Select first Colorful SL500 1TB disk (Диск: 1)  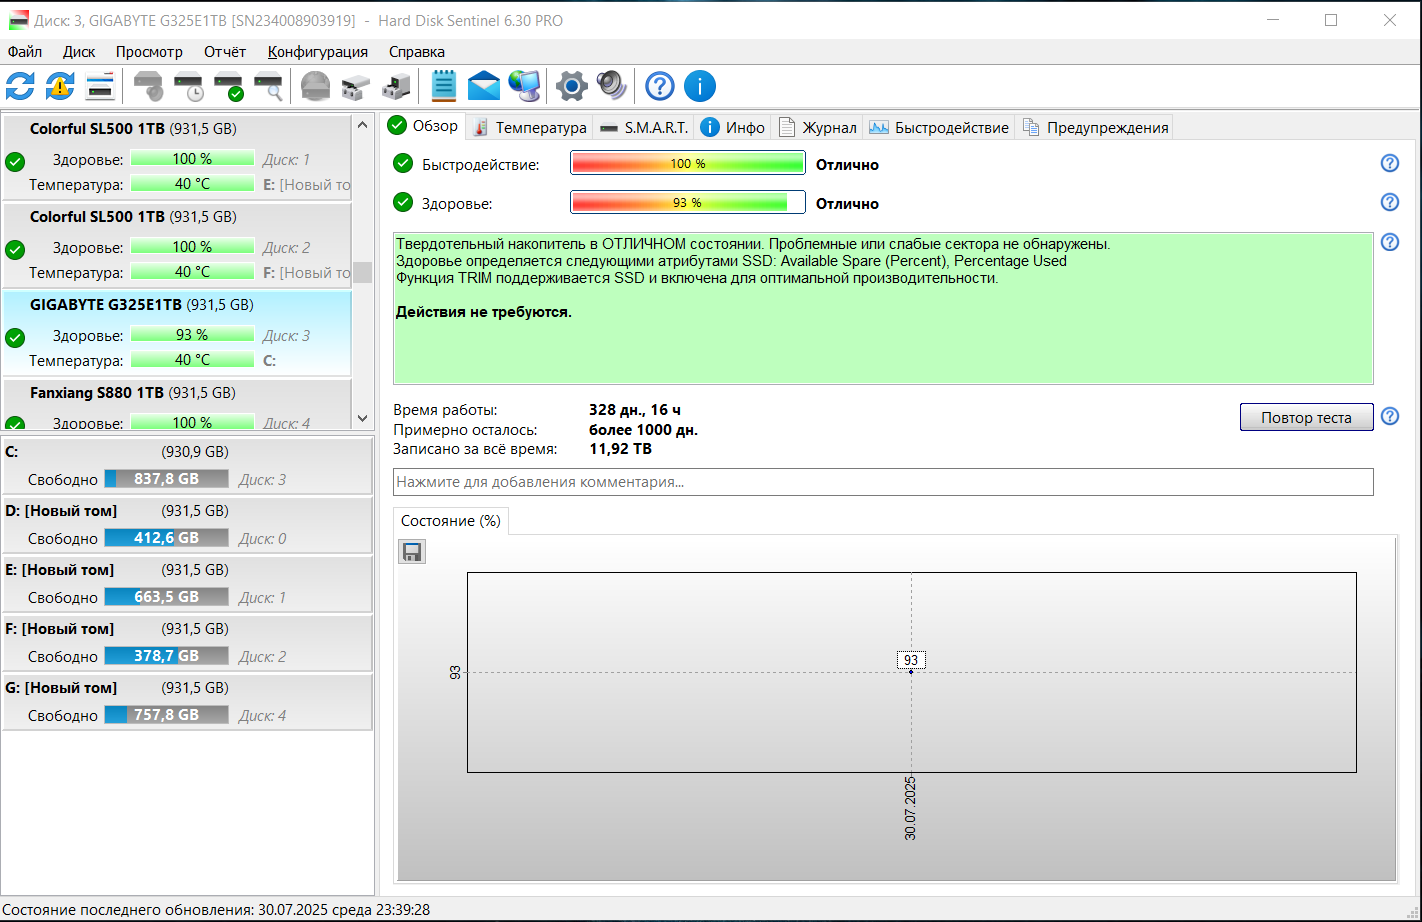(177, 157)
